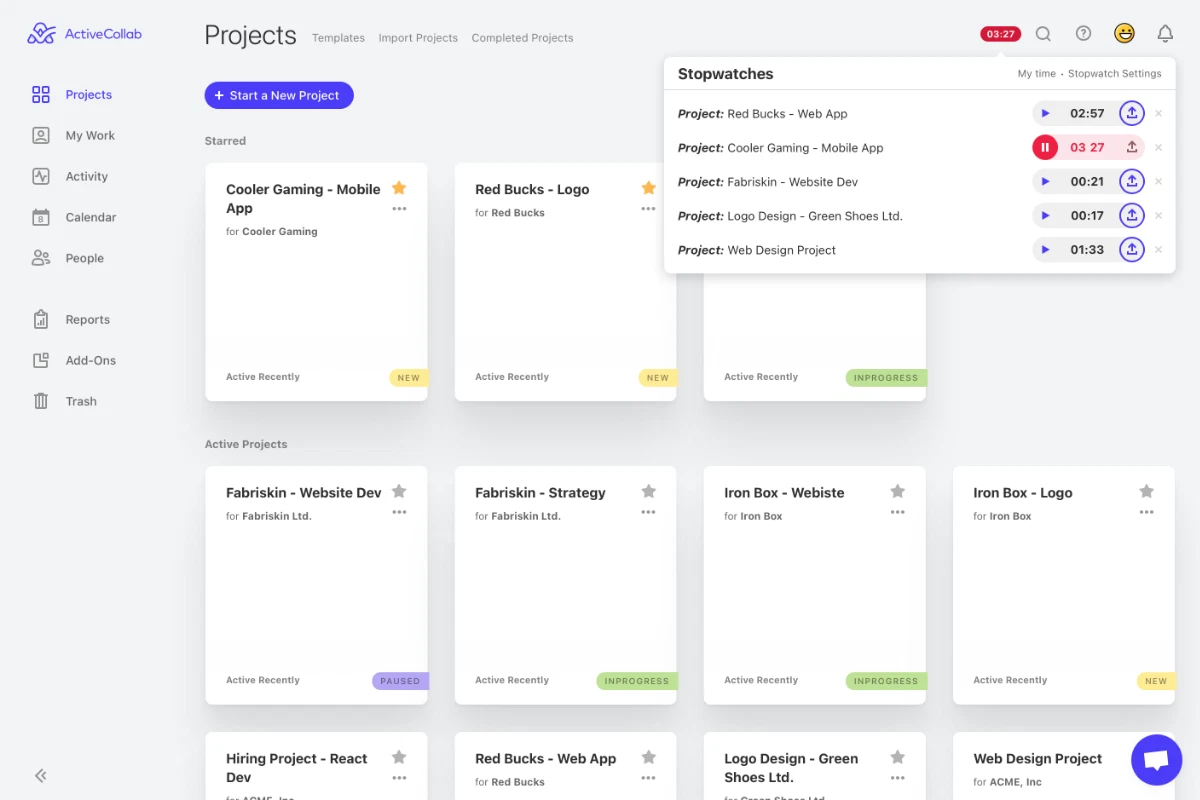Screen dimensions: 1200x800
Task: Open the help question mark icon
Action: pyautogui.click(x=1083, y=33)
